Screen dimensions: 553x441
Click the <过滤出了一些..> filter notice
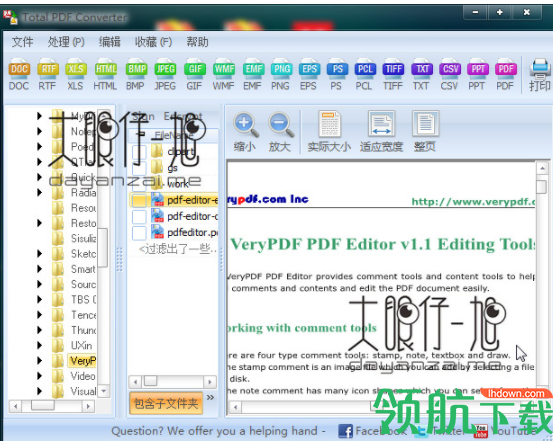[177, 249]
